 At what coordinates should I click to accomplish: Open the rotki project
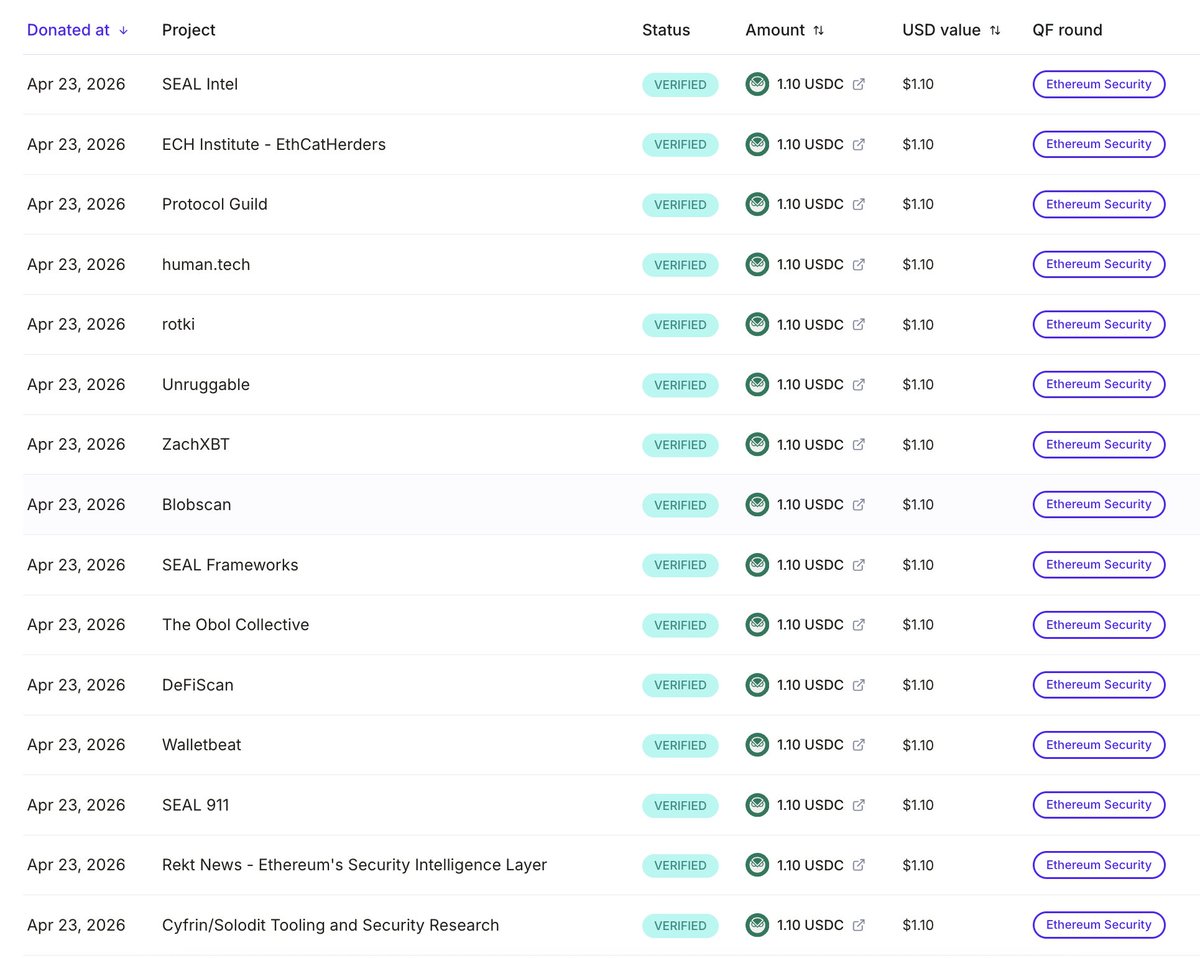coord(178,324)
